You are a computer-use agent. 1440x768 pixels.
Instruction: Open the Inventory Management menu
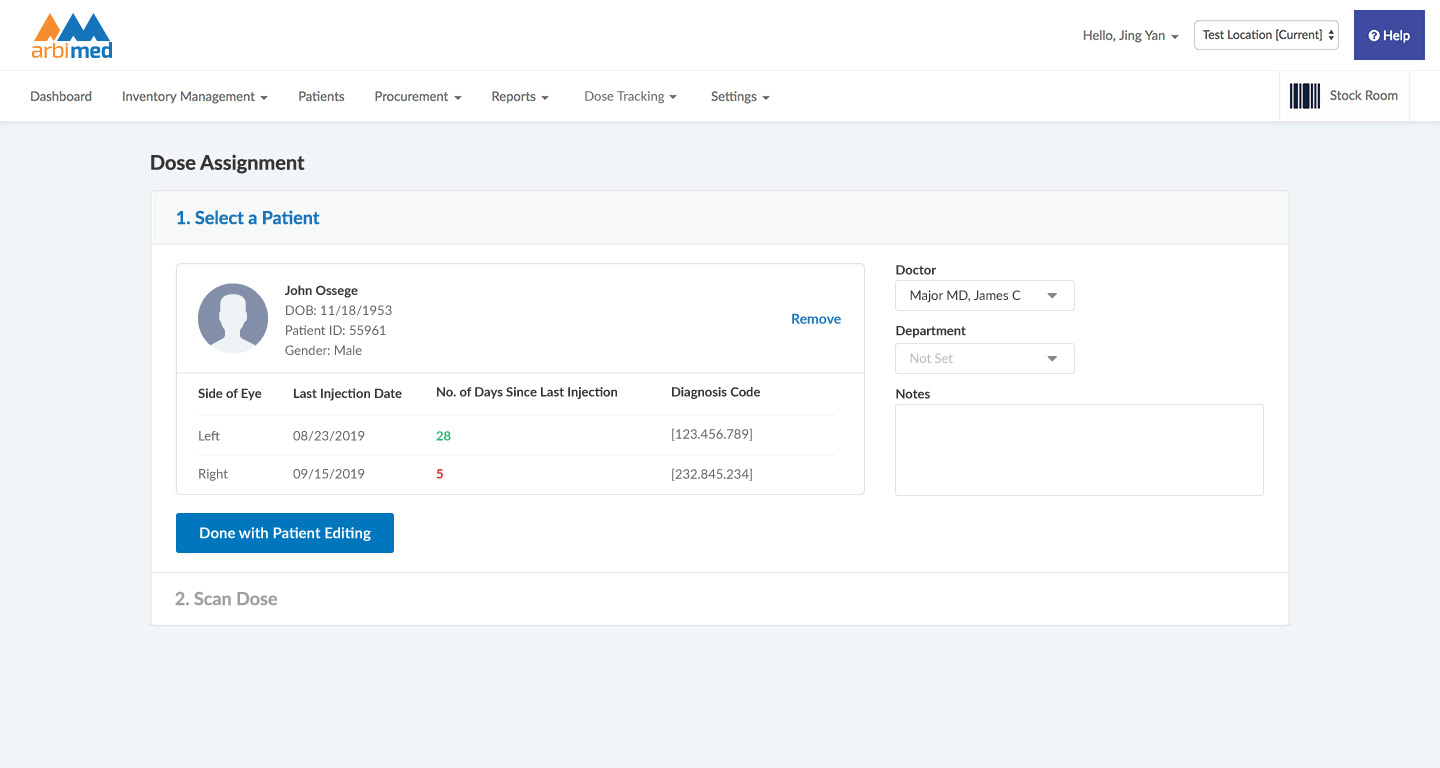(194, 97)
